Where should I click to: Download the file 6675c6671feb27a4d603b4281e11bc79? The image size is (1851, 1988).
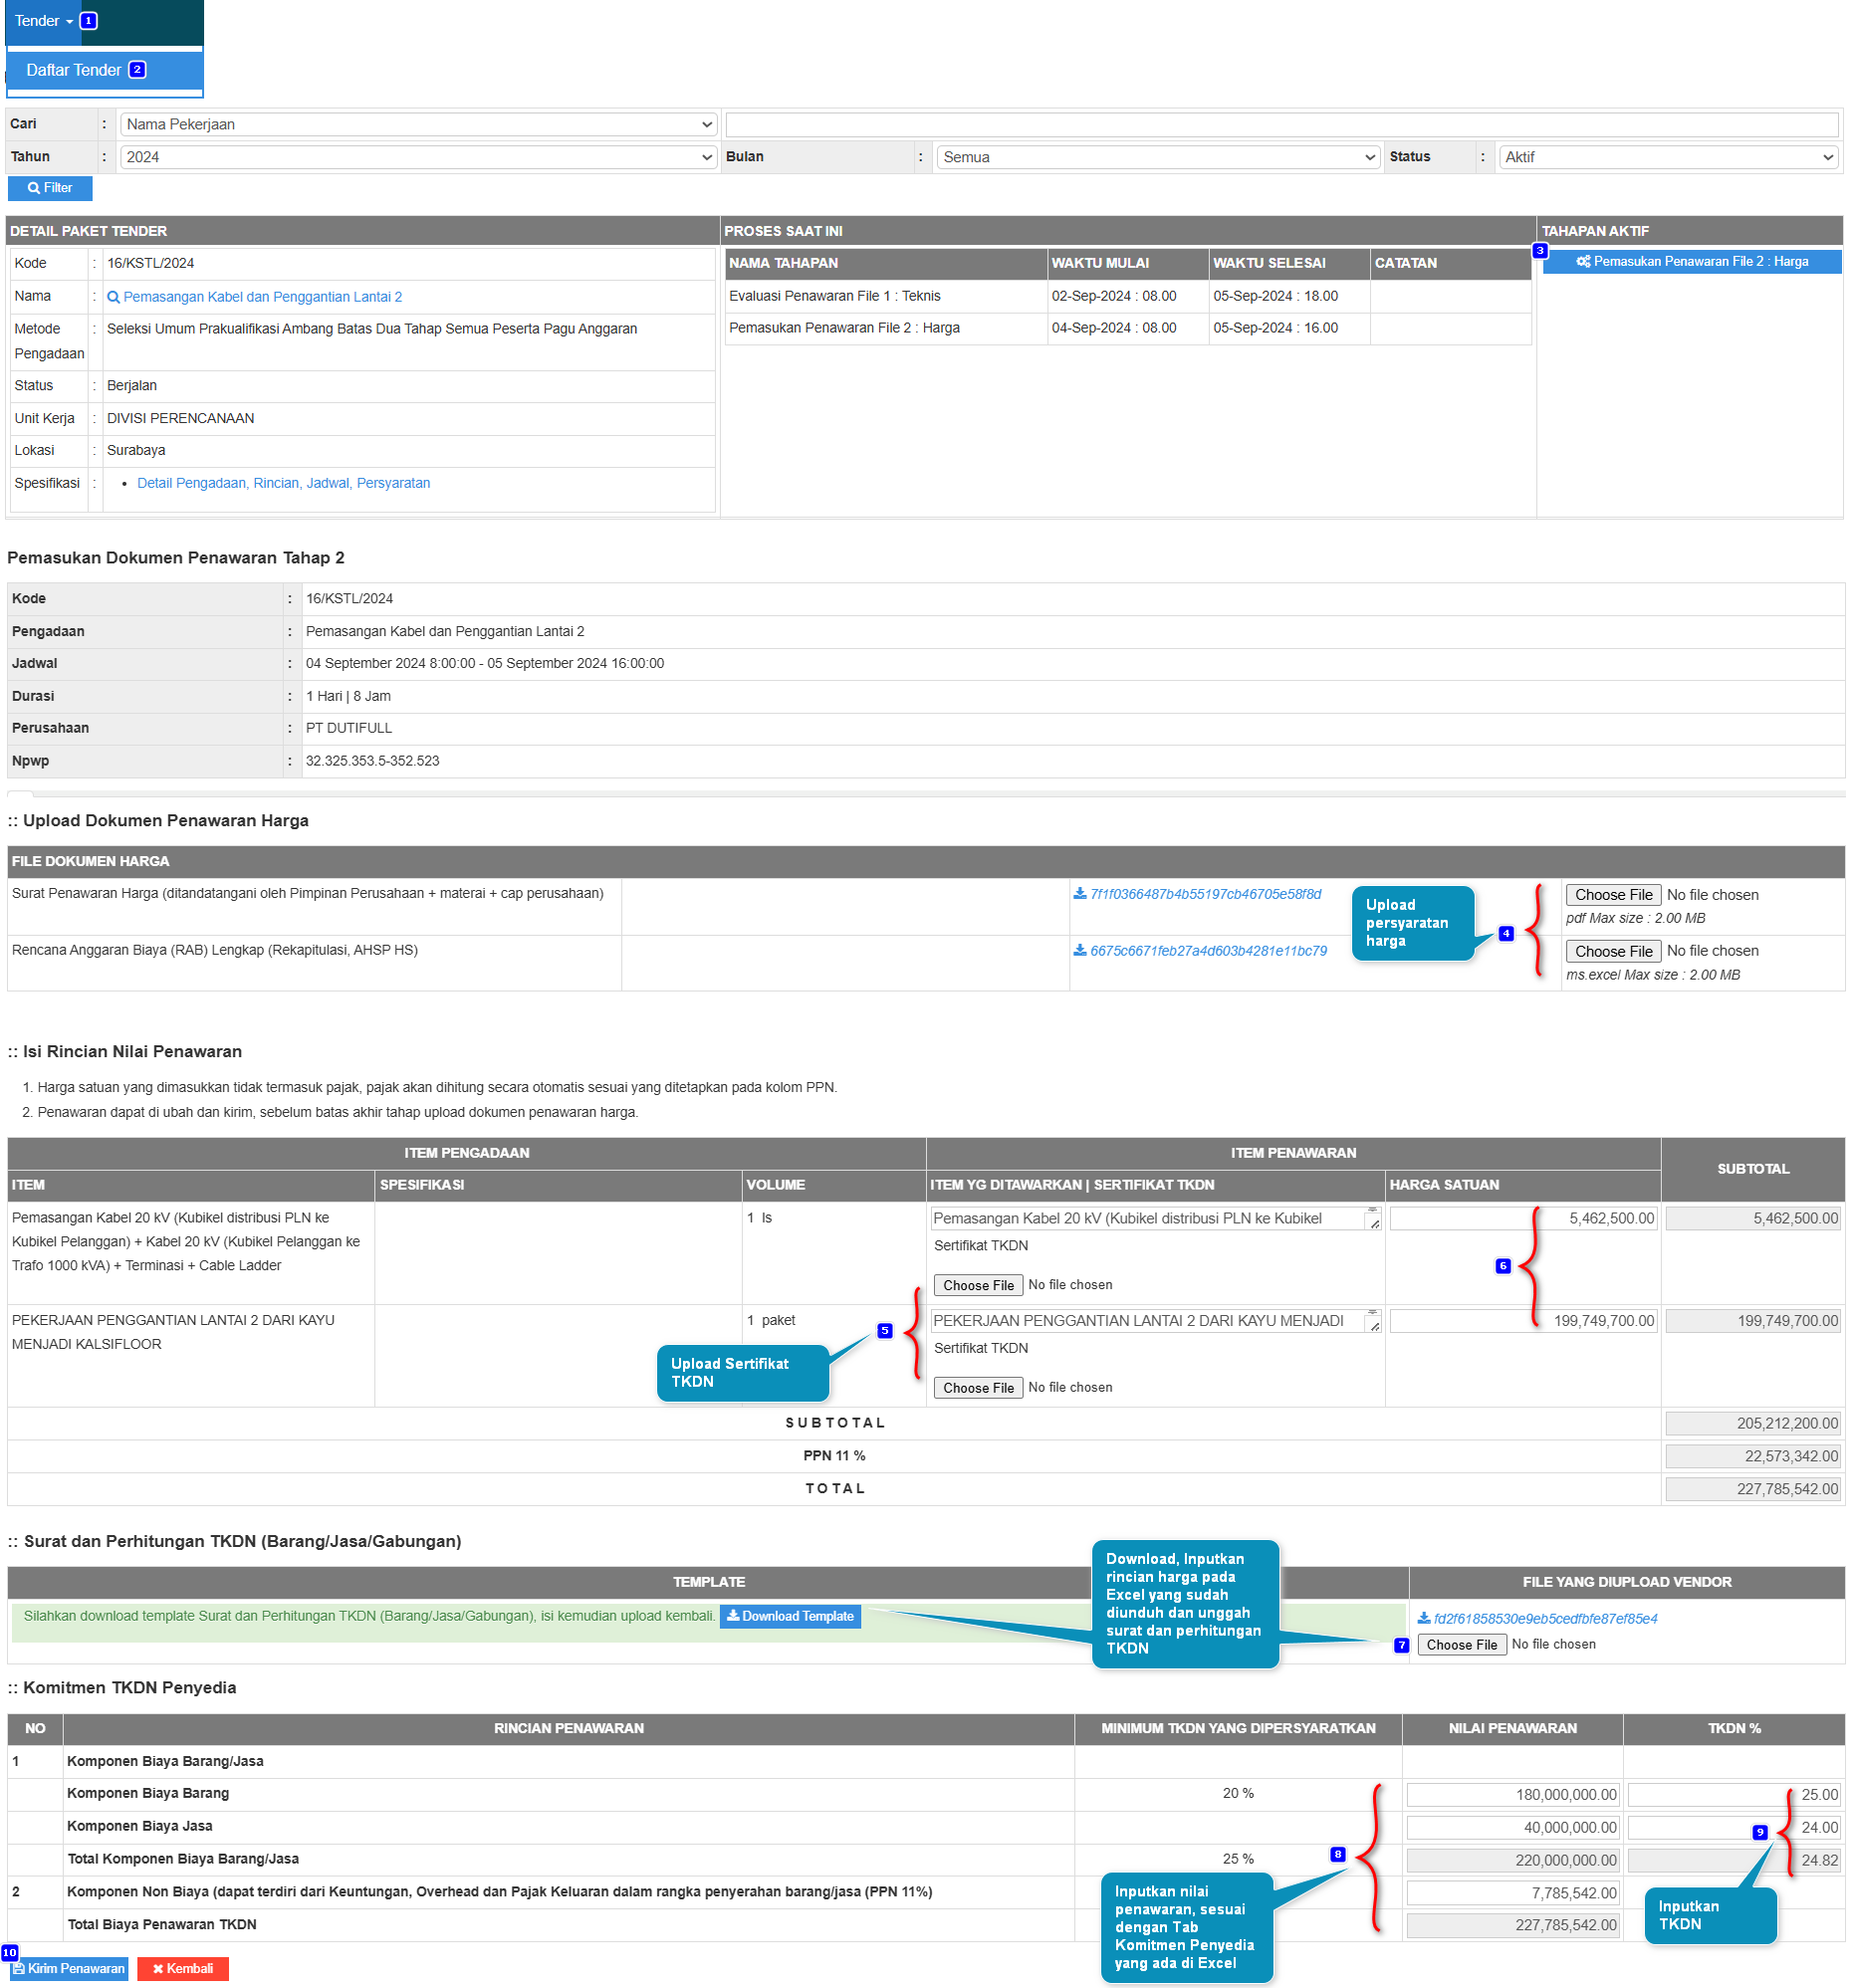pyautogui.click(x=1208, y=951)
